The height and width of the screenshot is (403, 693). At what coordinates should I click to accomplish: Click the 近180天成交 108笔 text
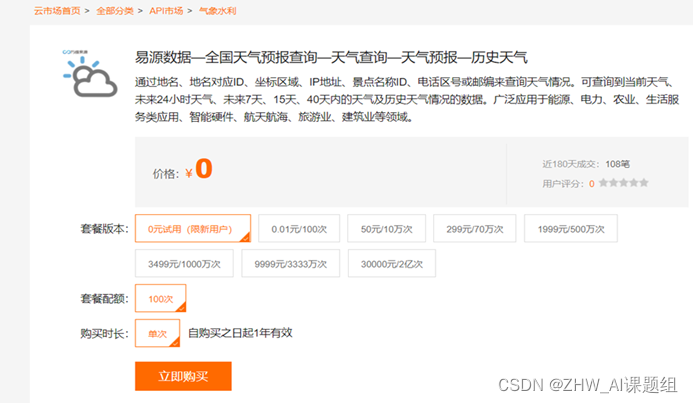[x=586, y=164]
